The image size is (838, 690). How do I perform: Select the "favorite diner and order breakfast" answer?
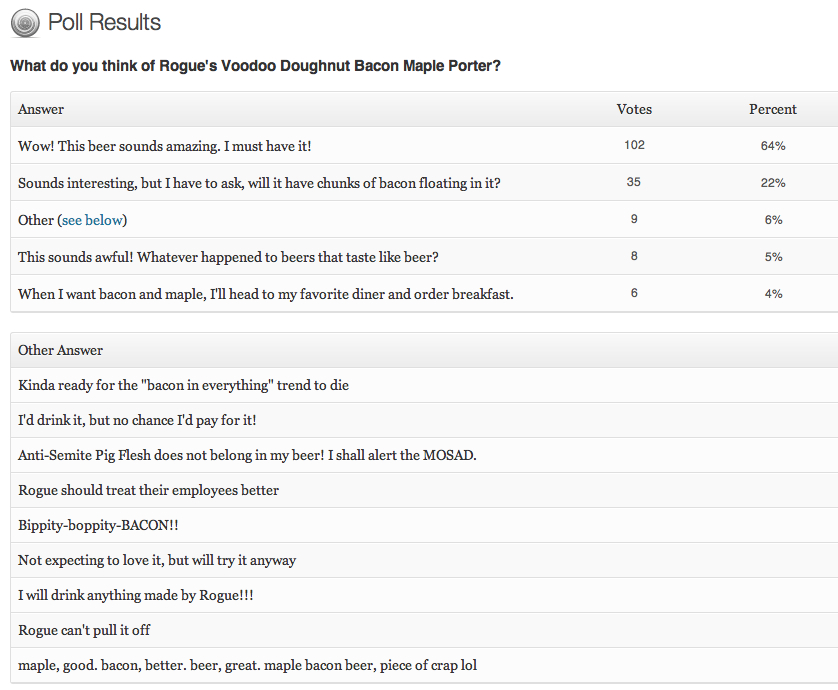[x=265, y=294]
